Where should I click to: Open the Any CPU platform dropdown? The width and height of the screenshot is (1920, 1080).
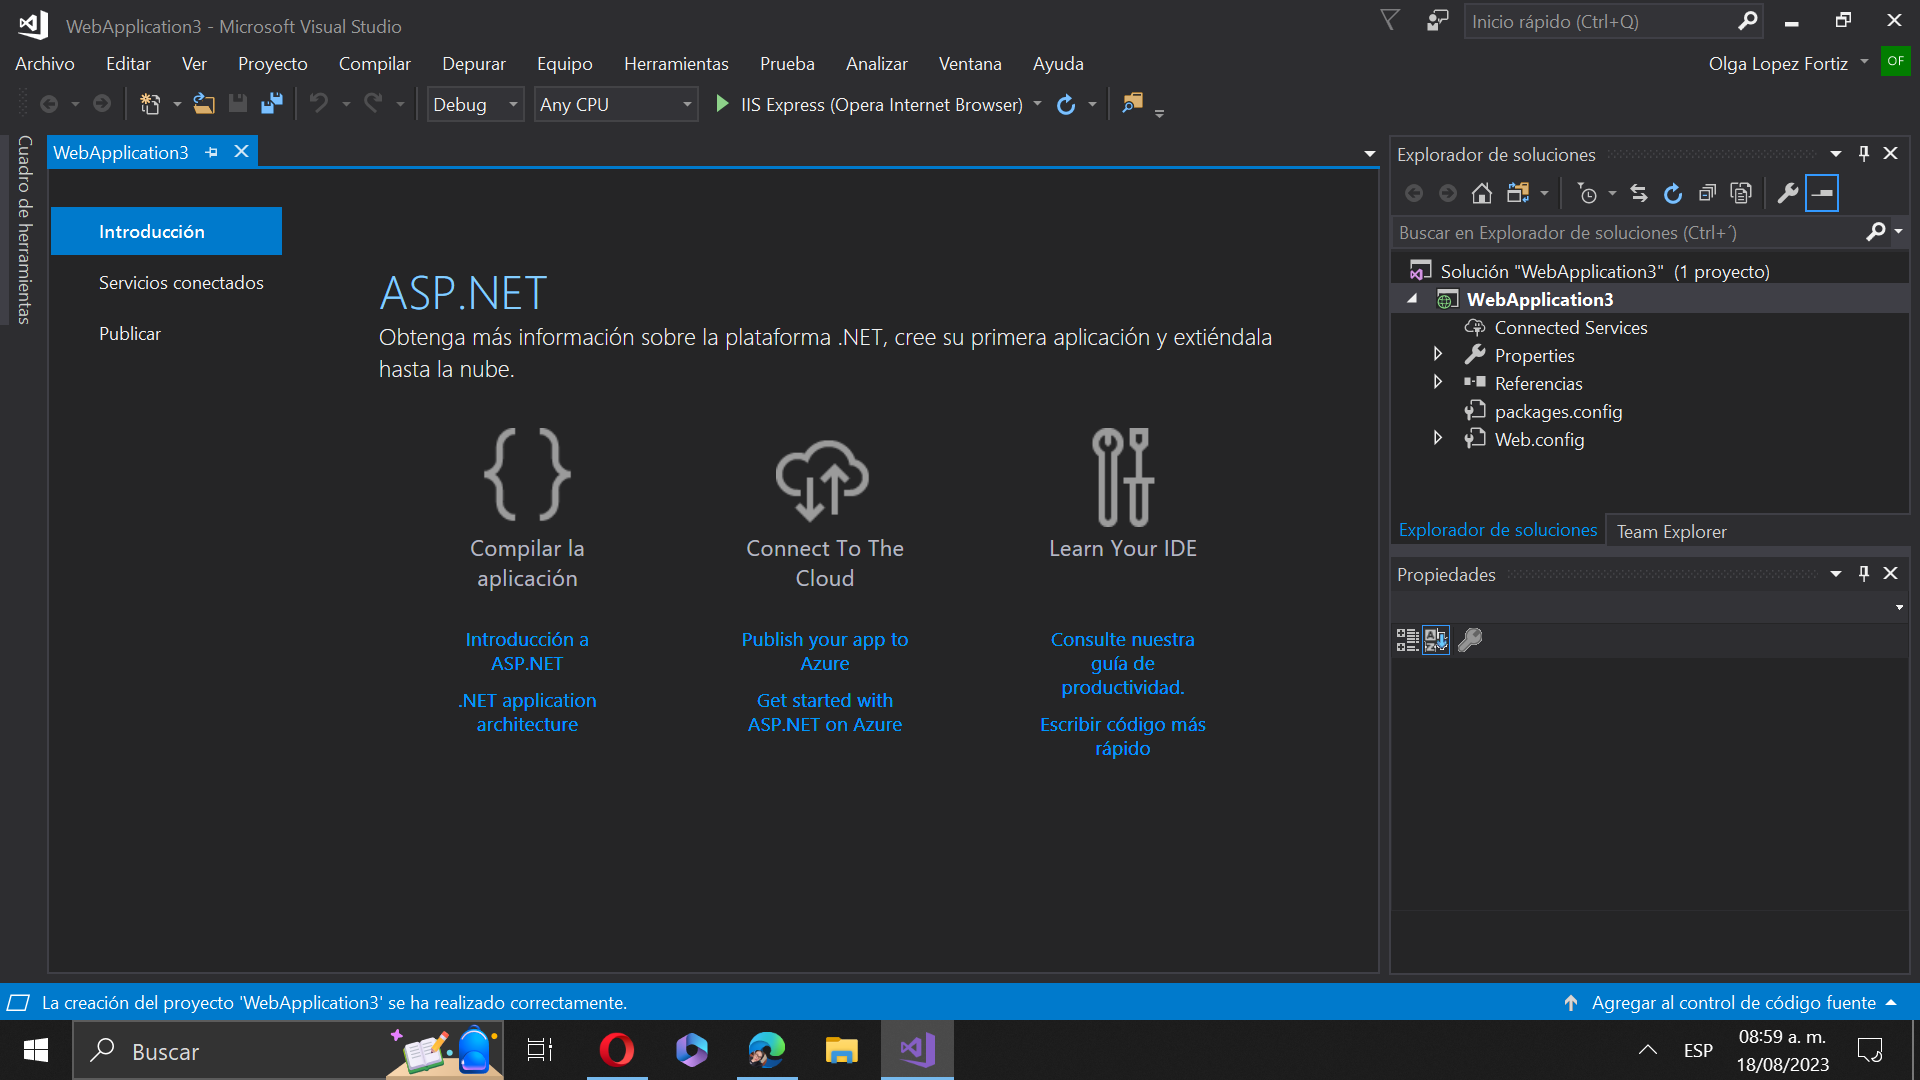pyautogui.click(x=687, y=104)
